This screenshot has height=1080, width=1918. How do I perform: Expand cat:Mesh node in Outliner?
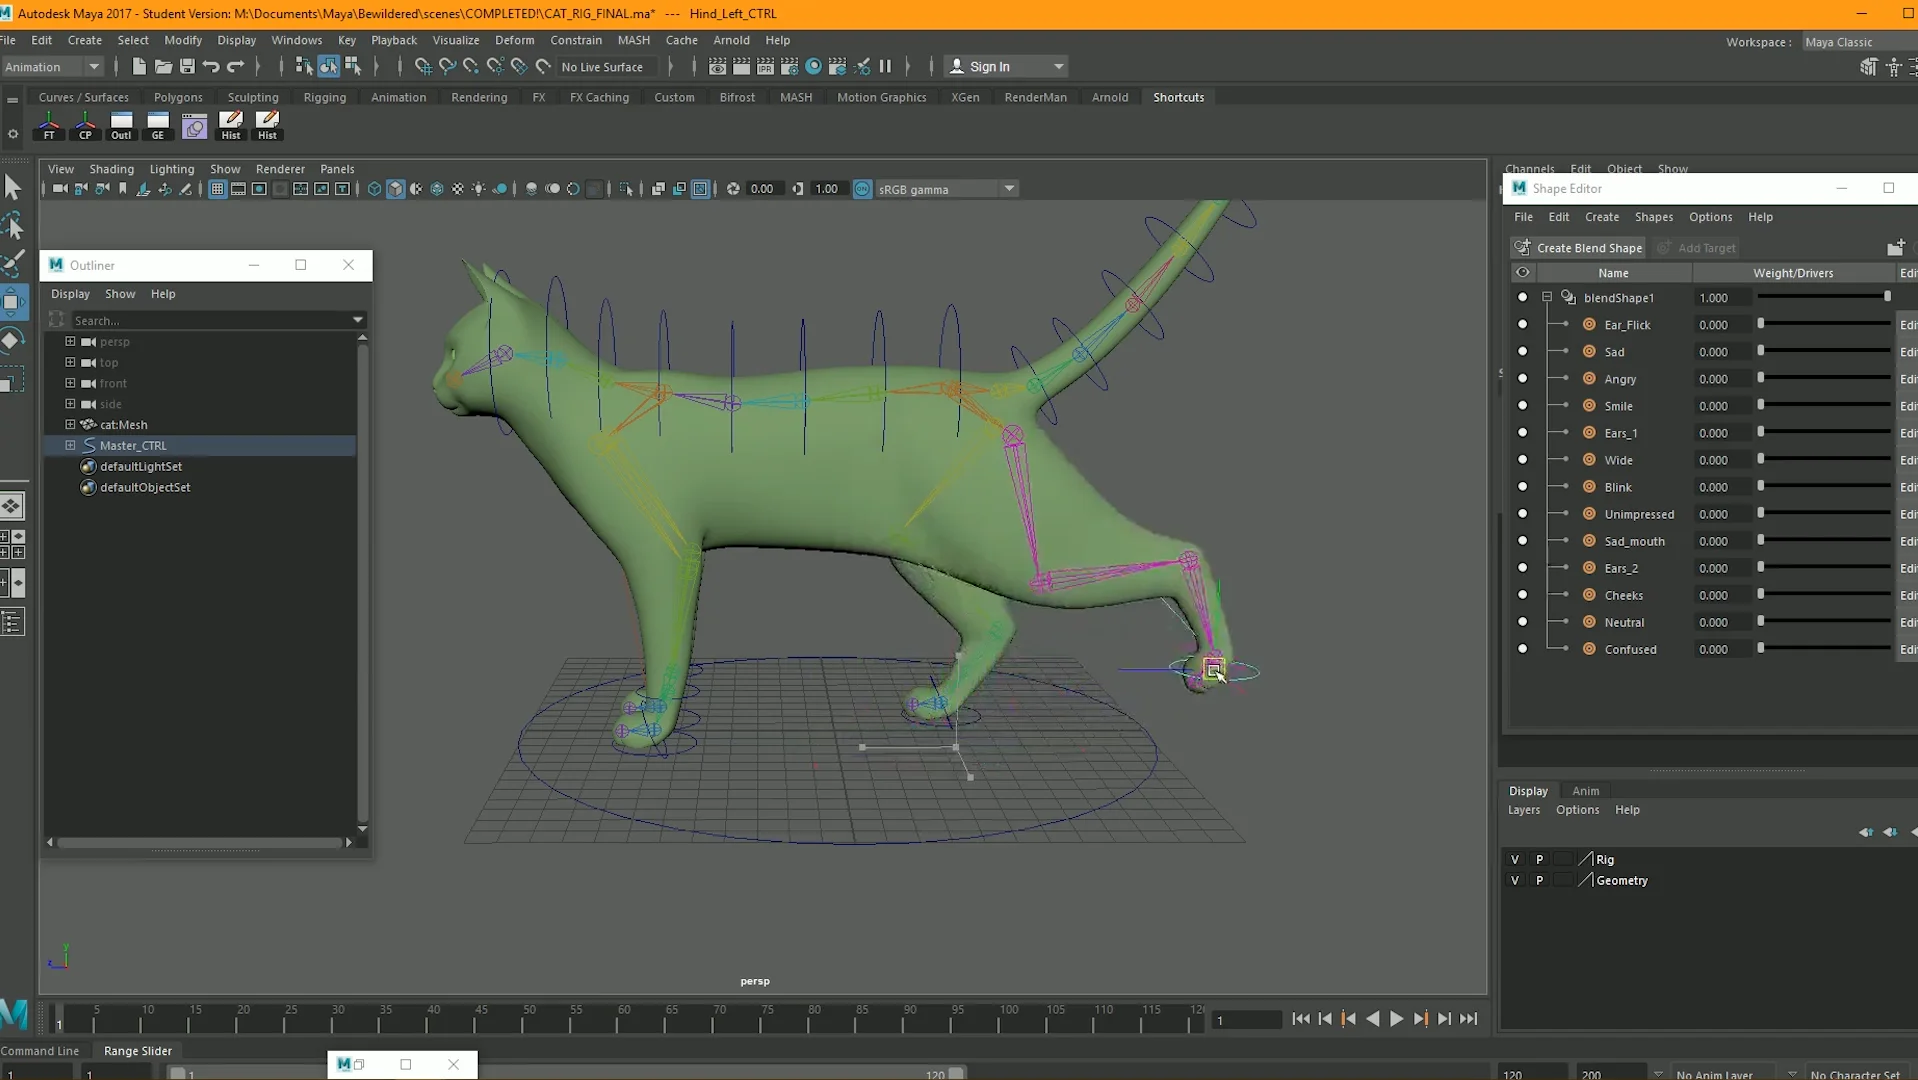[70, 424]
